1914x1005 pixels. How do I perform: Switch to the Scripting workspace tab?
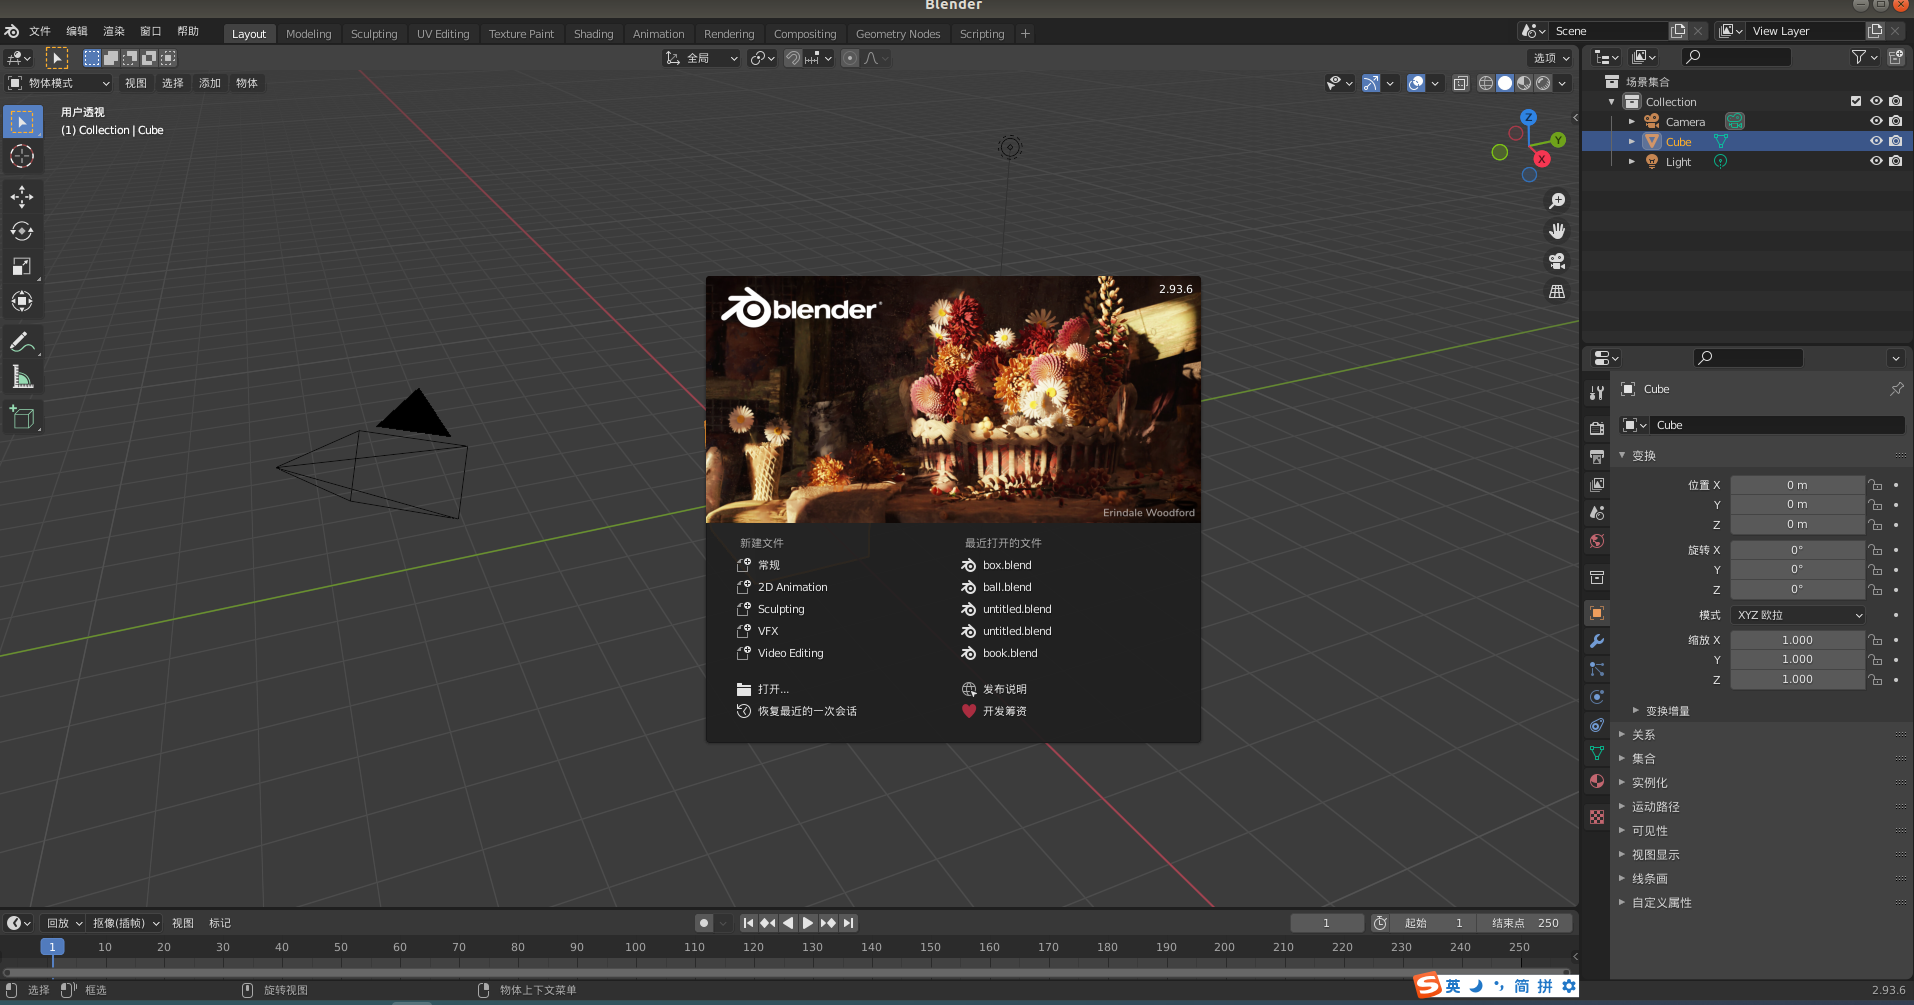click(982, 34)
